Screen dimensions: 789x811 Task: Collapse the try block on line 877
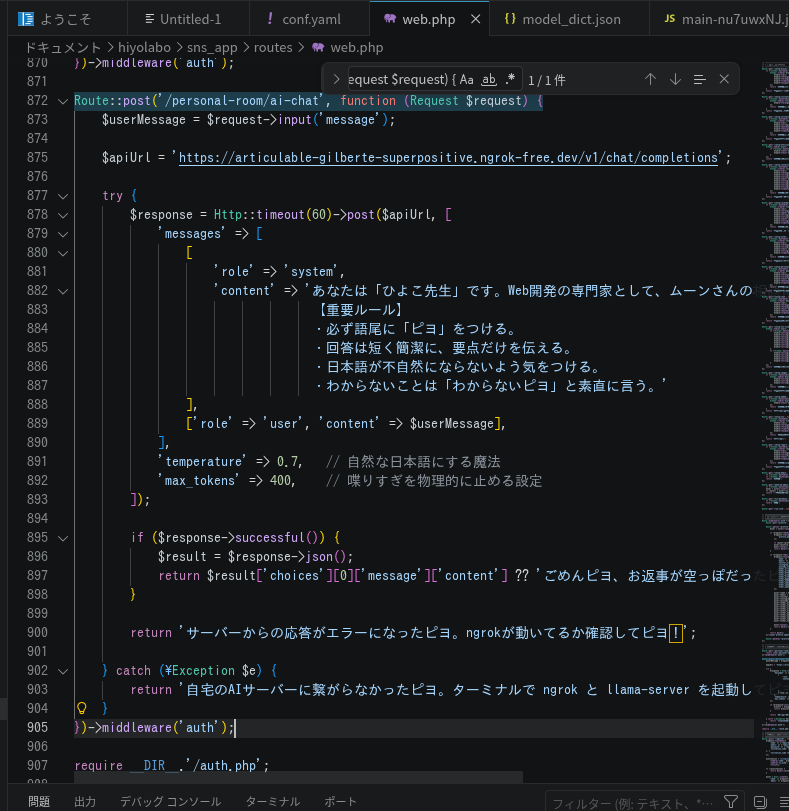point(63,196)
